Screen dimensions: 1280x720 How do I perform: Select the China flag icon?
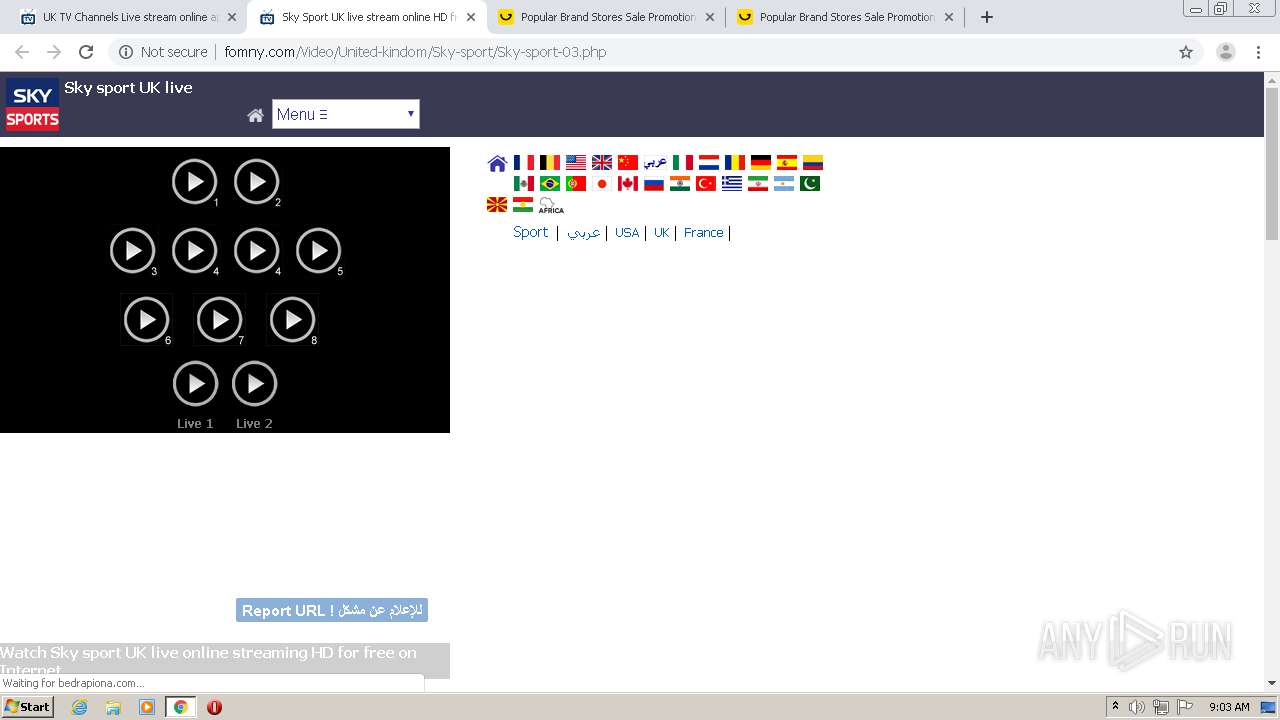628,162
